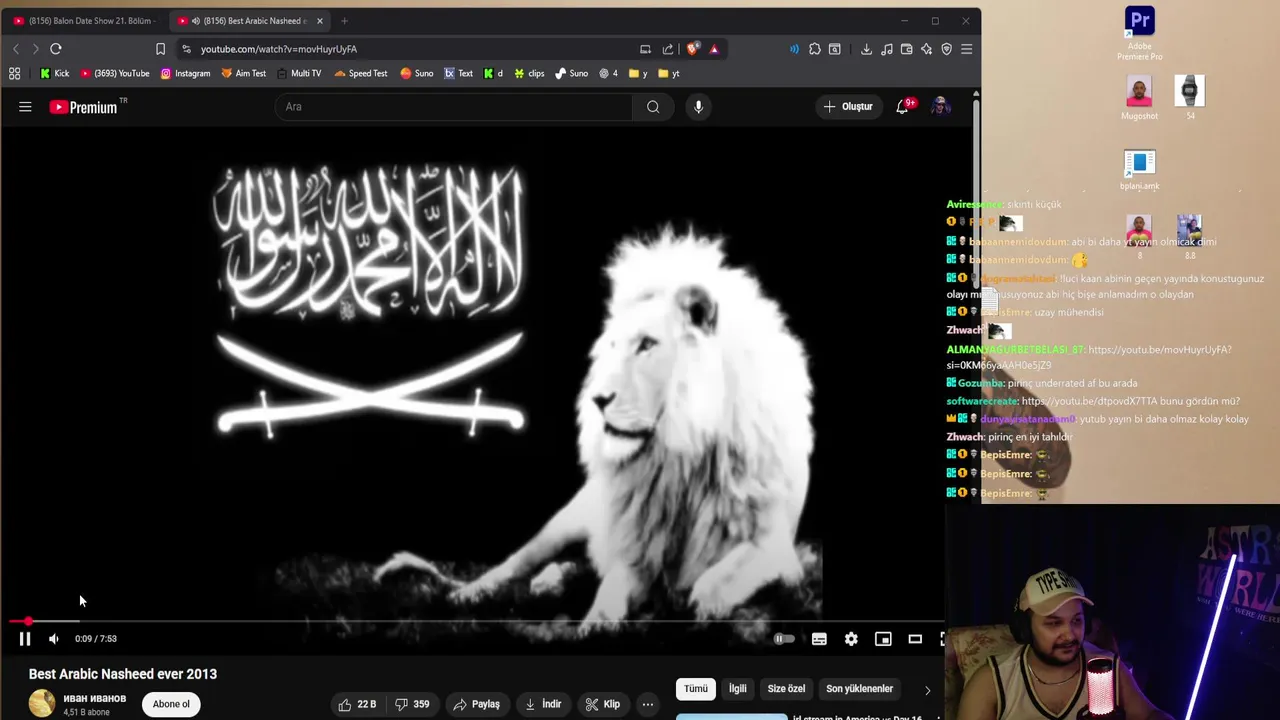Screen dimensions: 1280x720
Task: Open the Instagram bookmark
Action: coord(185,73)
